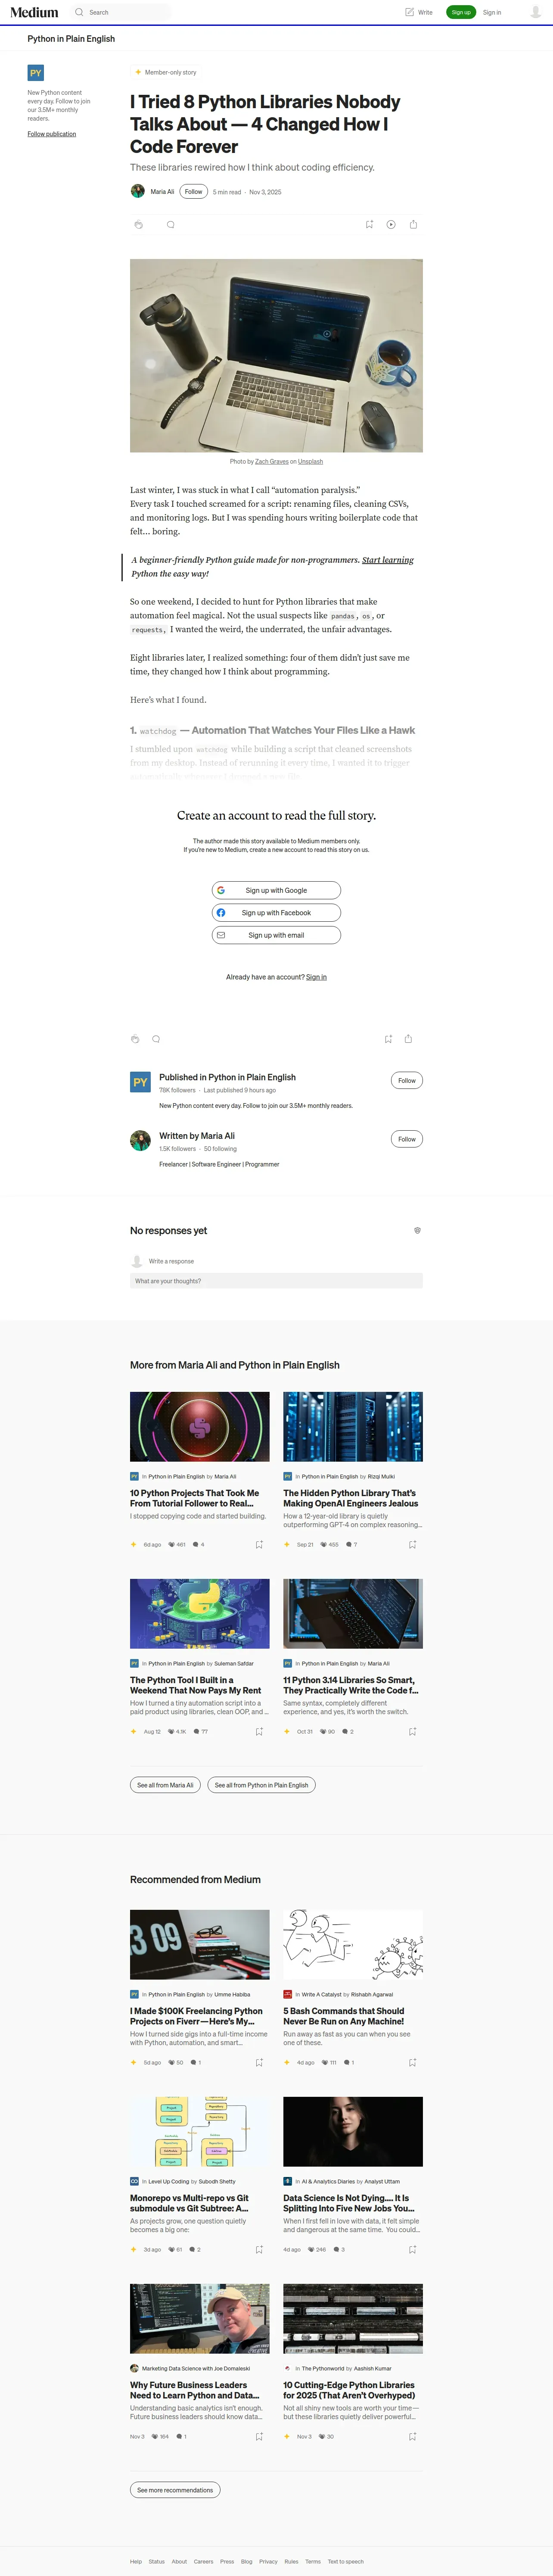553x2576 pixels.
Task: Open the Medium logo home link
Action: coord(34,12)
